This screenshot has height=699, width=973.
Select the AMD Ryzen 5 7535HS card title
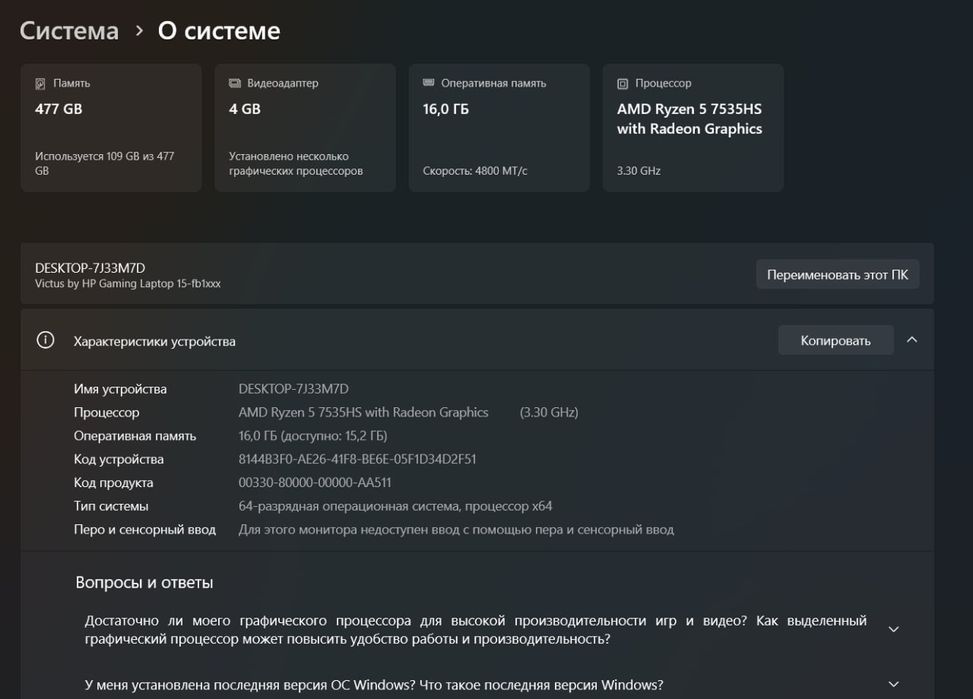[689, 119]
